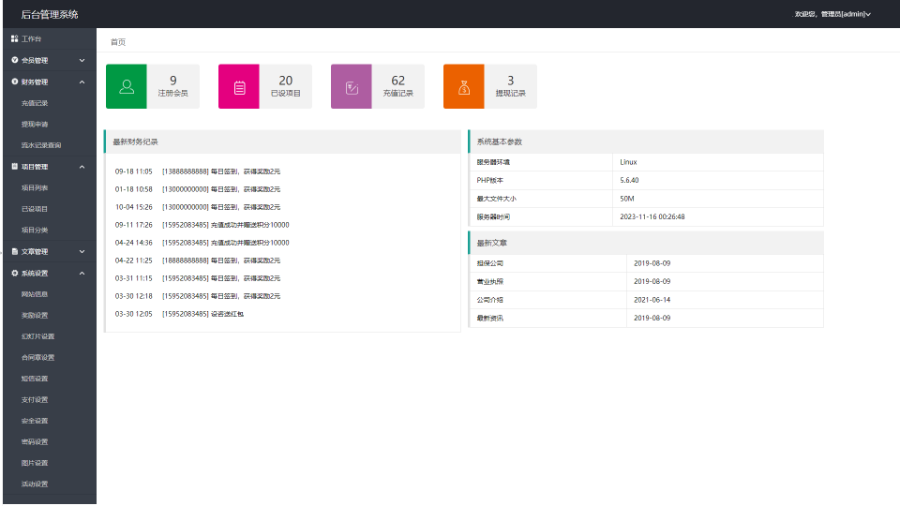
Task: Click the server time 2023-11-16 00:26:48
Action: tap(652, 217)
